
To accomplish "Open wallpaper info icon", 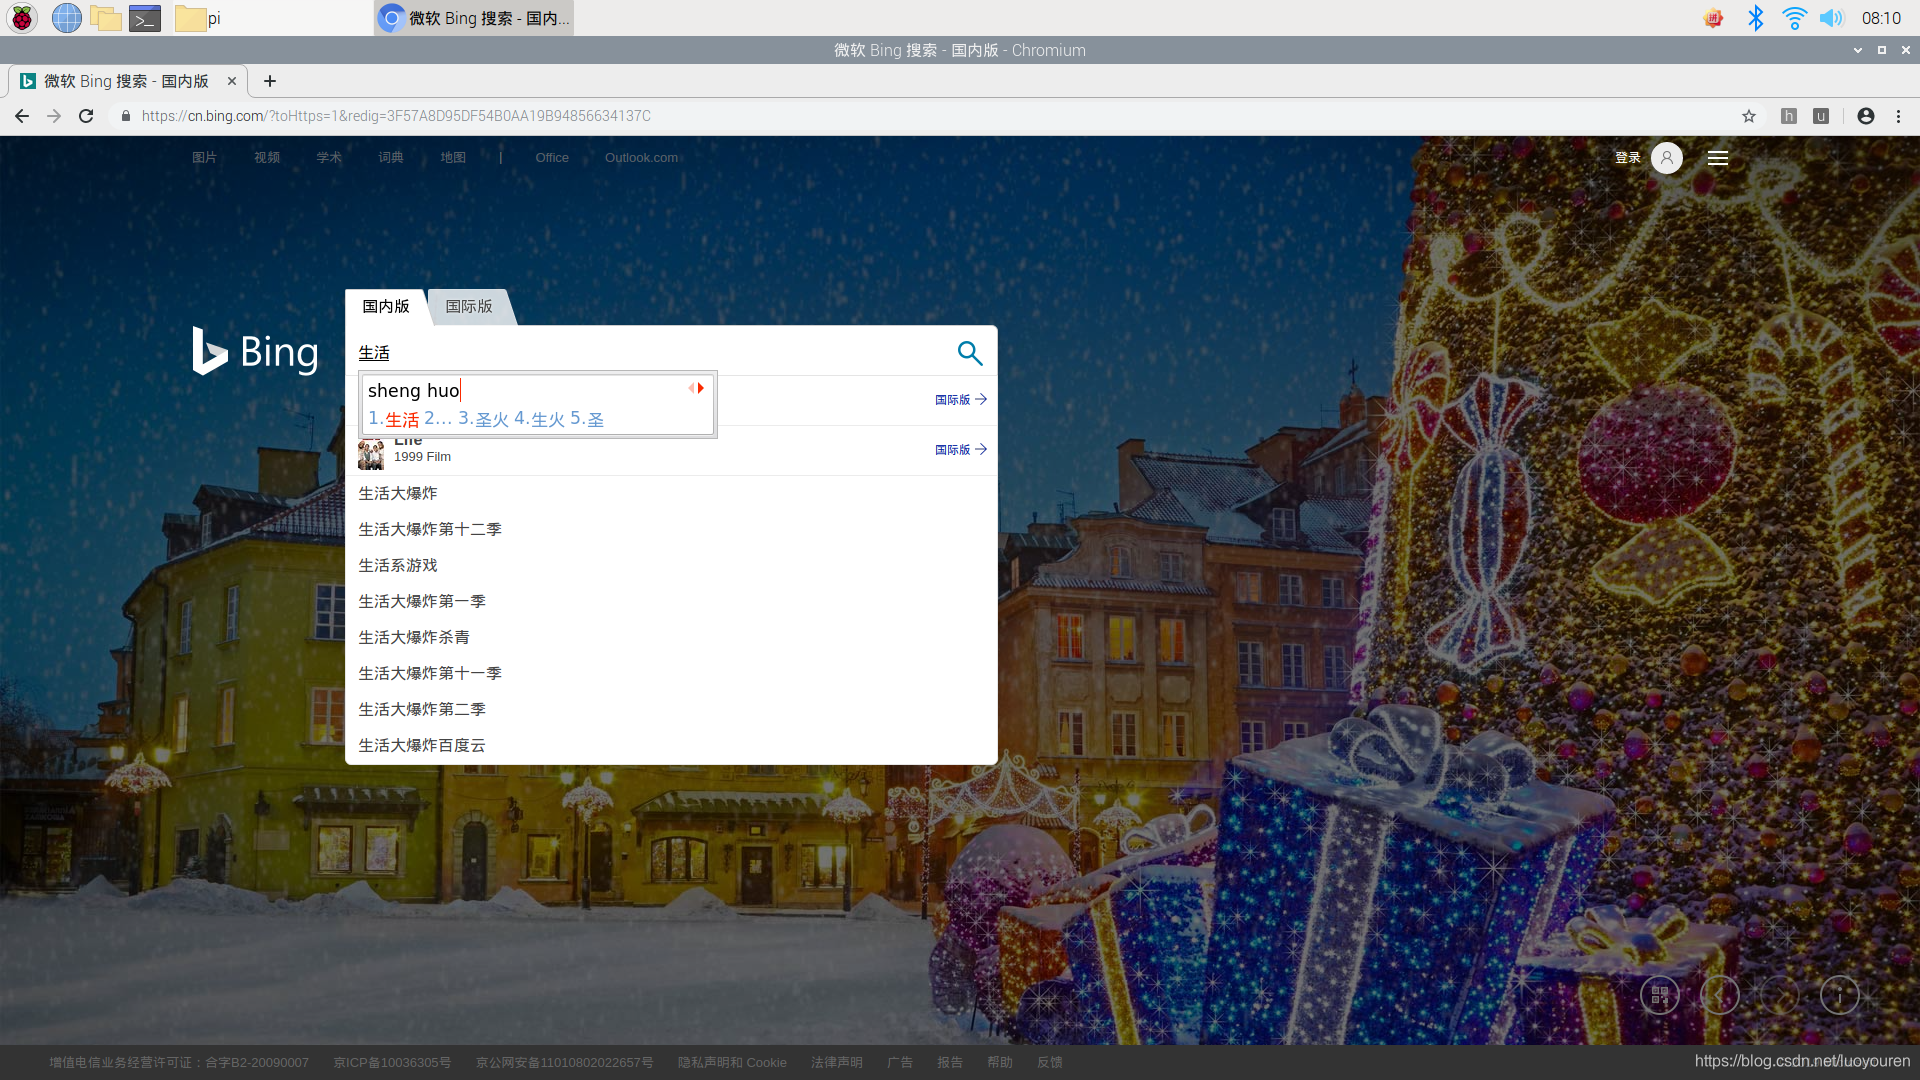I will tap(1838, 995).
